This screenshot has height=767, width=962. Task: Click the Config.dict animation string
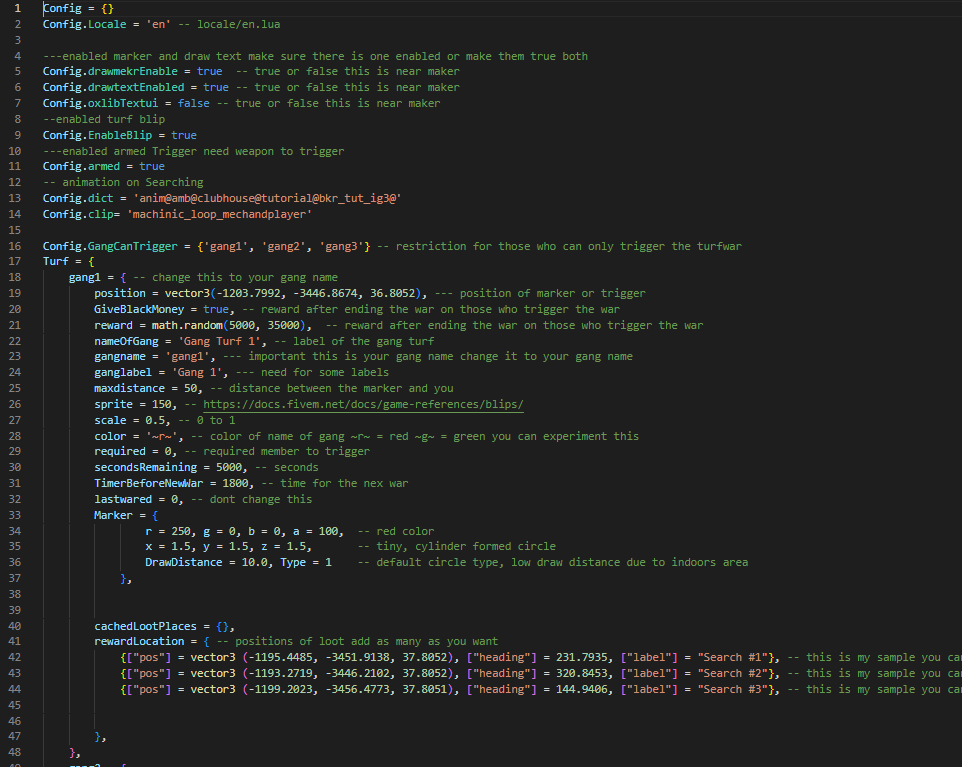tap(267, 198)
